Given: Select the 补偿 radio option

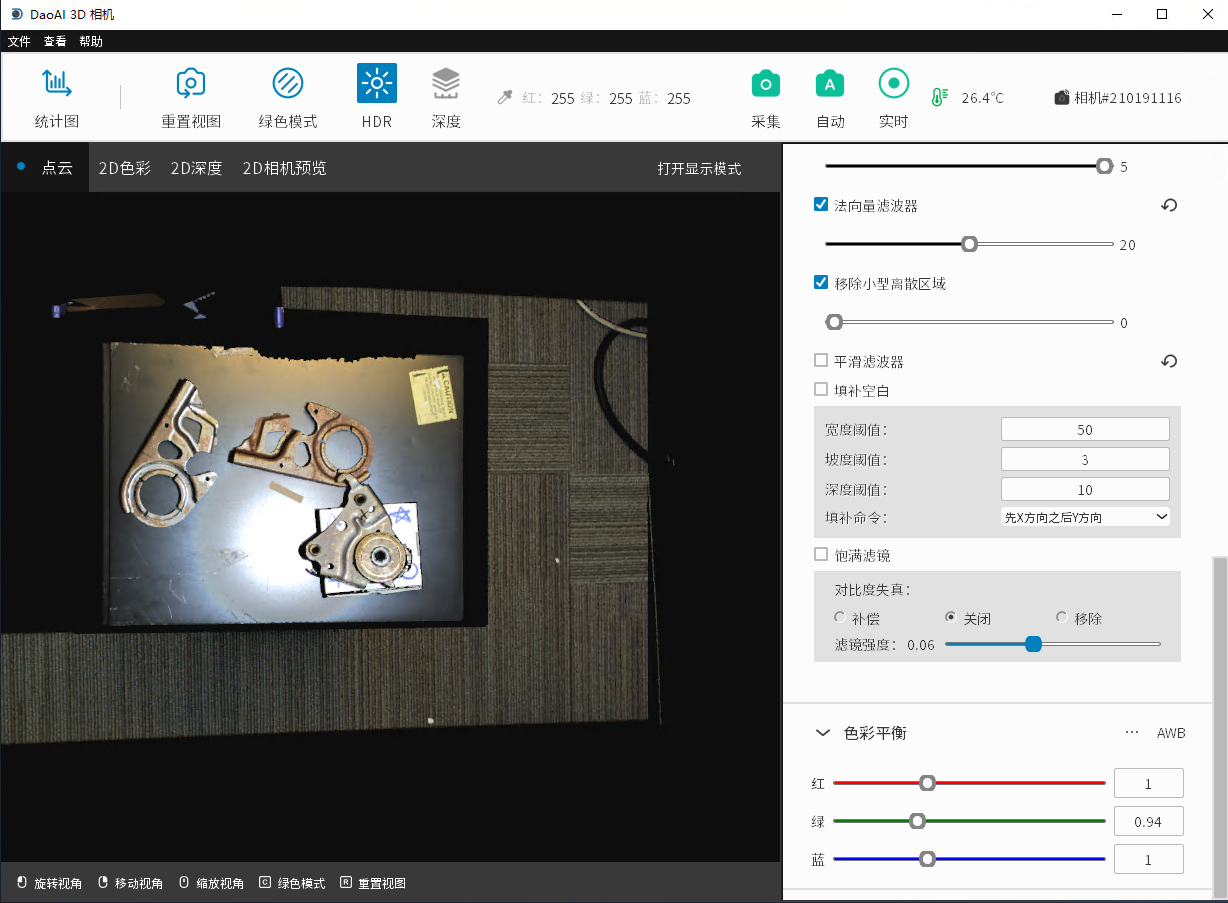Looking at the screenshot, I should (x=840, y=618).
